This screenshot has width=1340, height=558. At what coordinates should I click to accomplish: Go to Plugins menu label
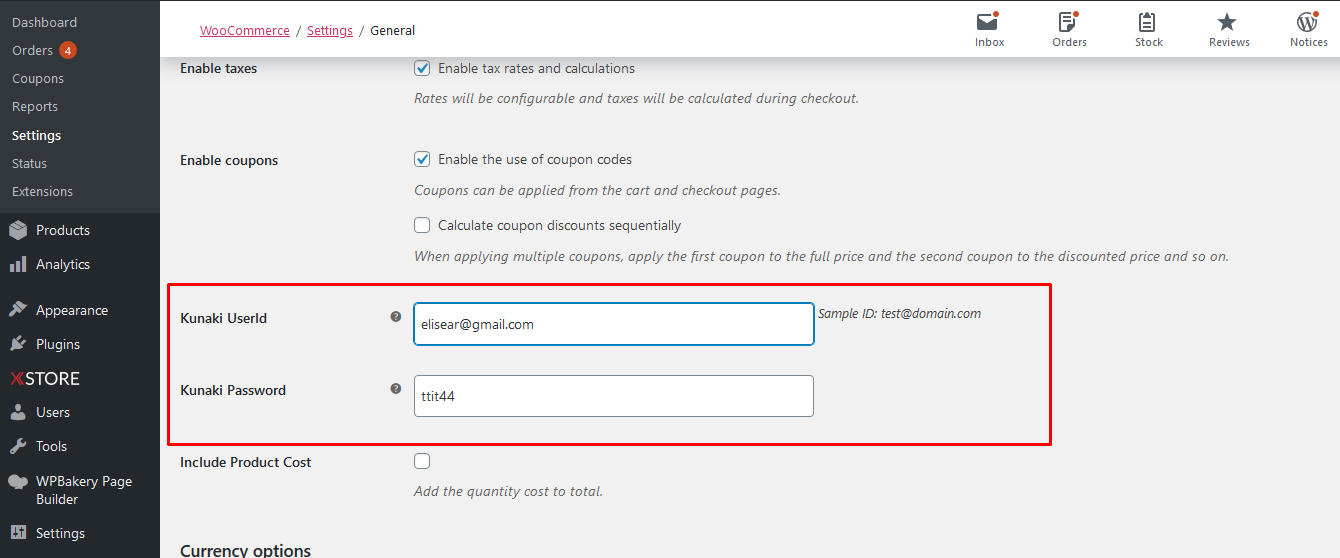58,344
